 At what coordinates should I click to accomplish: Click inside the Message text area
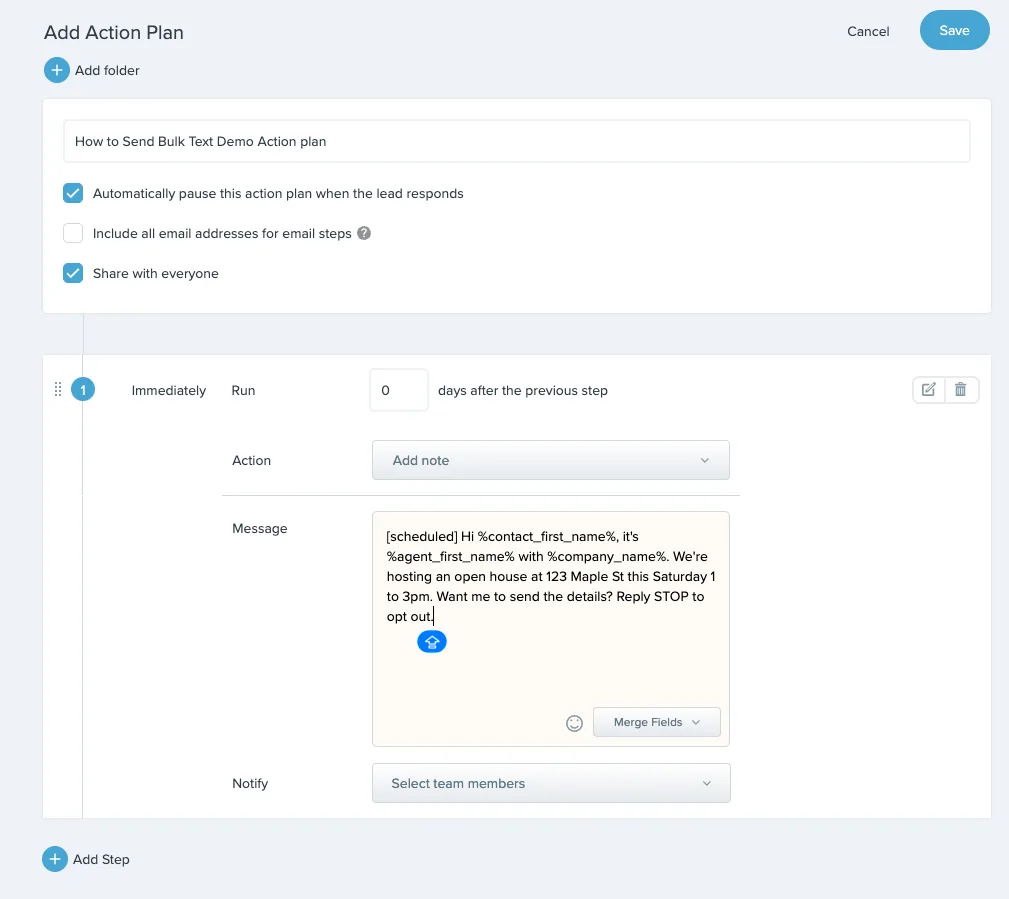[551, 629]
